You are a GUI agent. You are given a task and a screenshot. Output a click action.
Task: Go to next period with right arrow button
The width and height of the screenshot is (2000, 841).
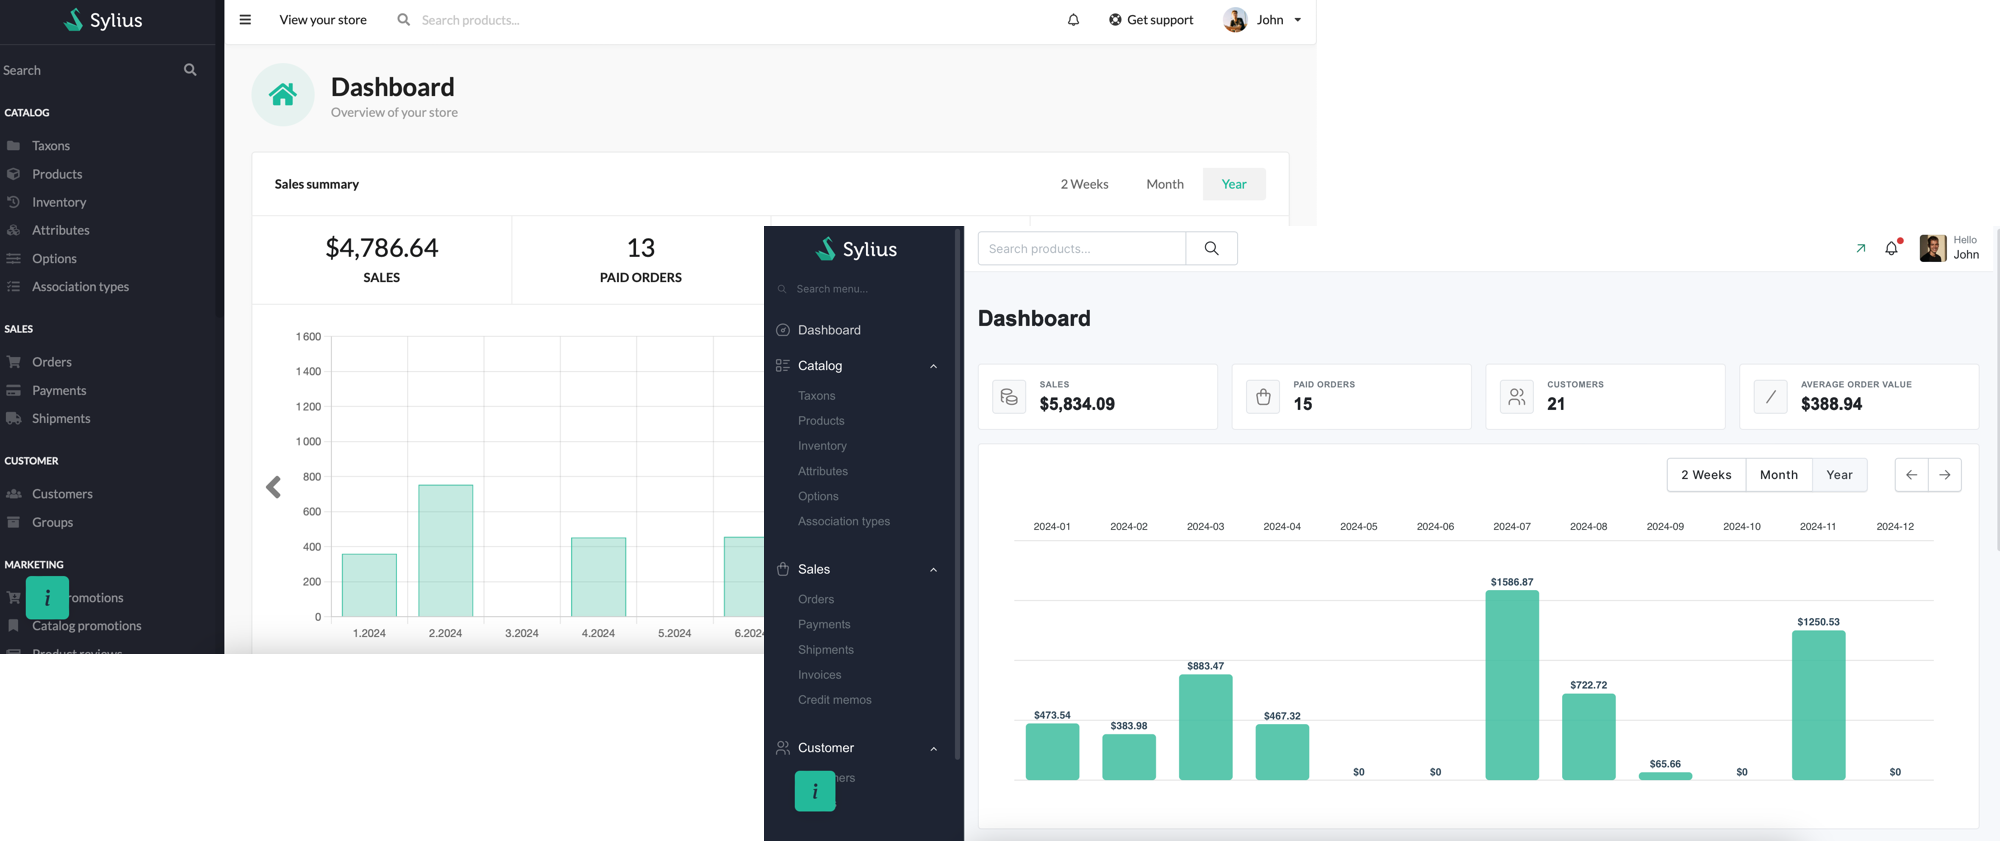point(1945,475)
